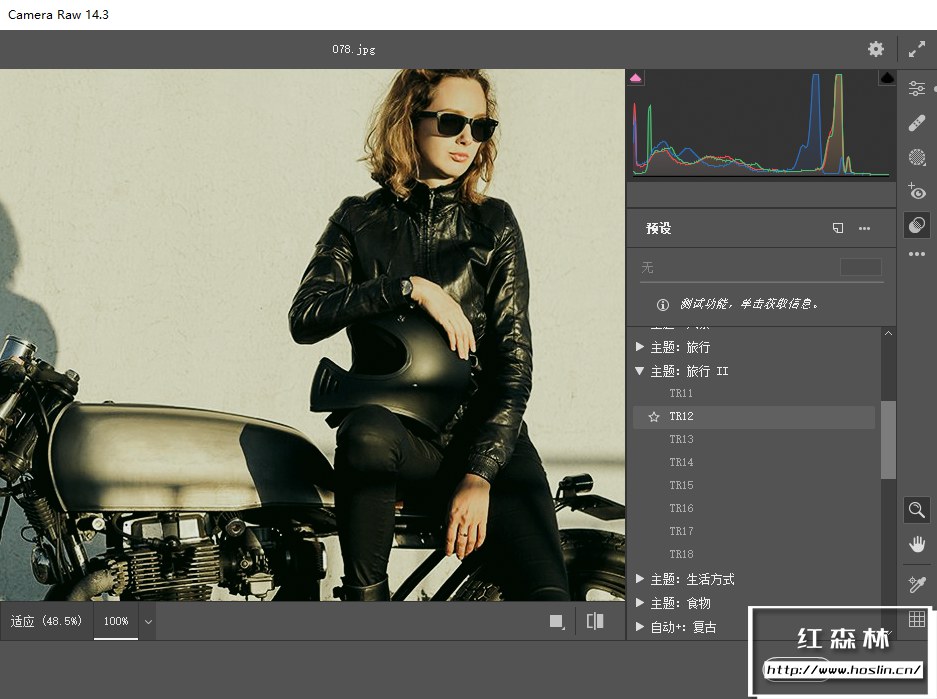Select the Zoom tool
Viewport: 937px width, 699px height.
[x=916, y=510]
